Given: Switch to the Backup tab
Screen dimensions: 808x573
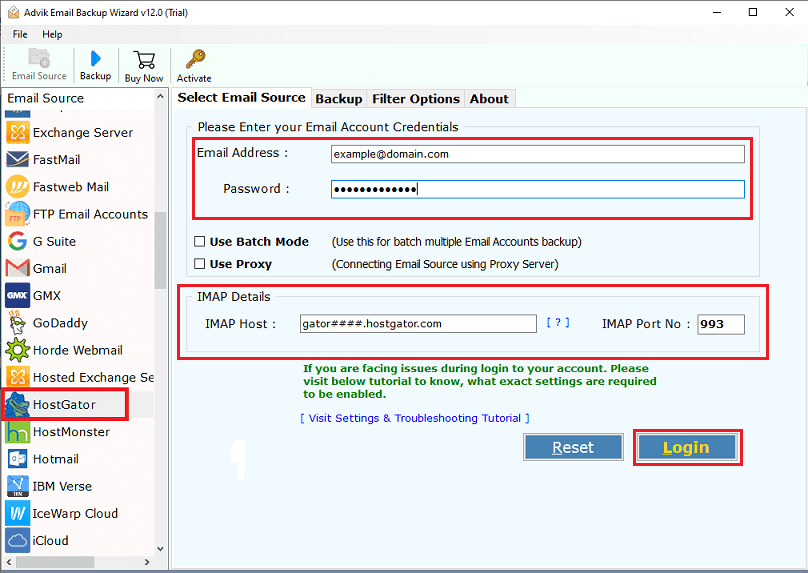Looking at the screenshot, I should coord(339,98).
